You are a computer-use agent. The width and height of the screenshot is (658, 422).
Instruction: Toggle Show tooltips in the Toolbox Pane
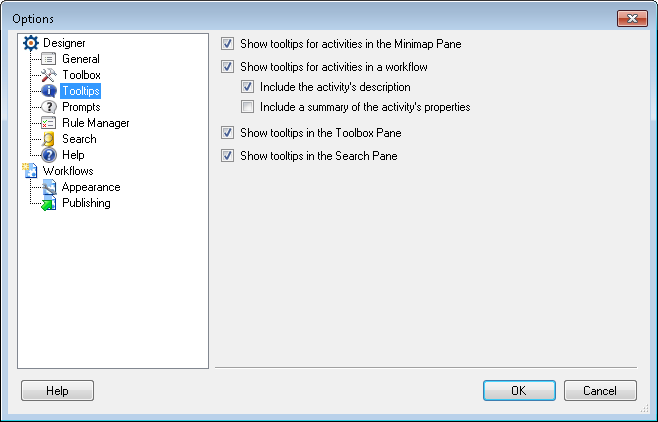(227, 133)
